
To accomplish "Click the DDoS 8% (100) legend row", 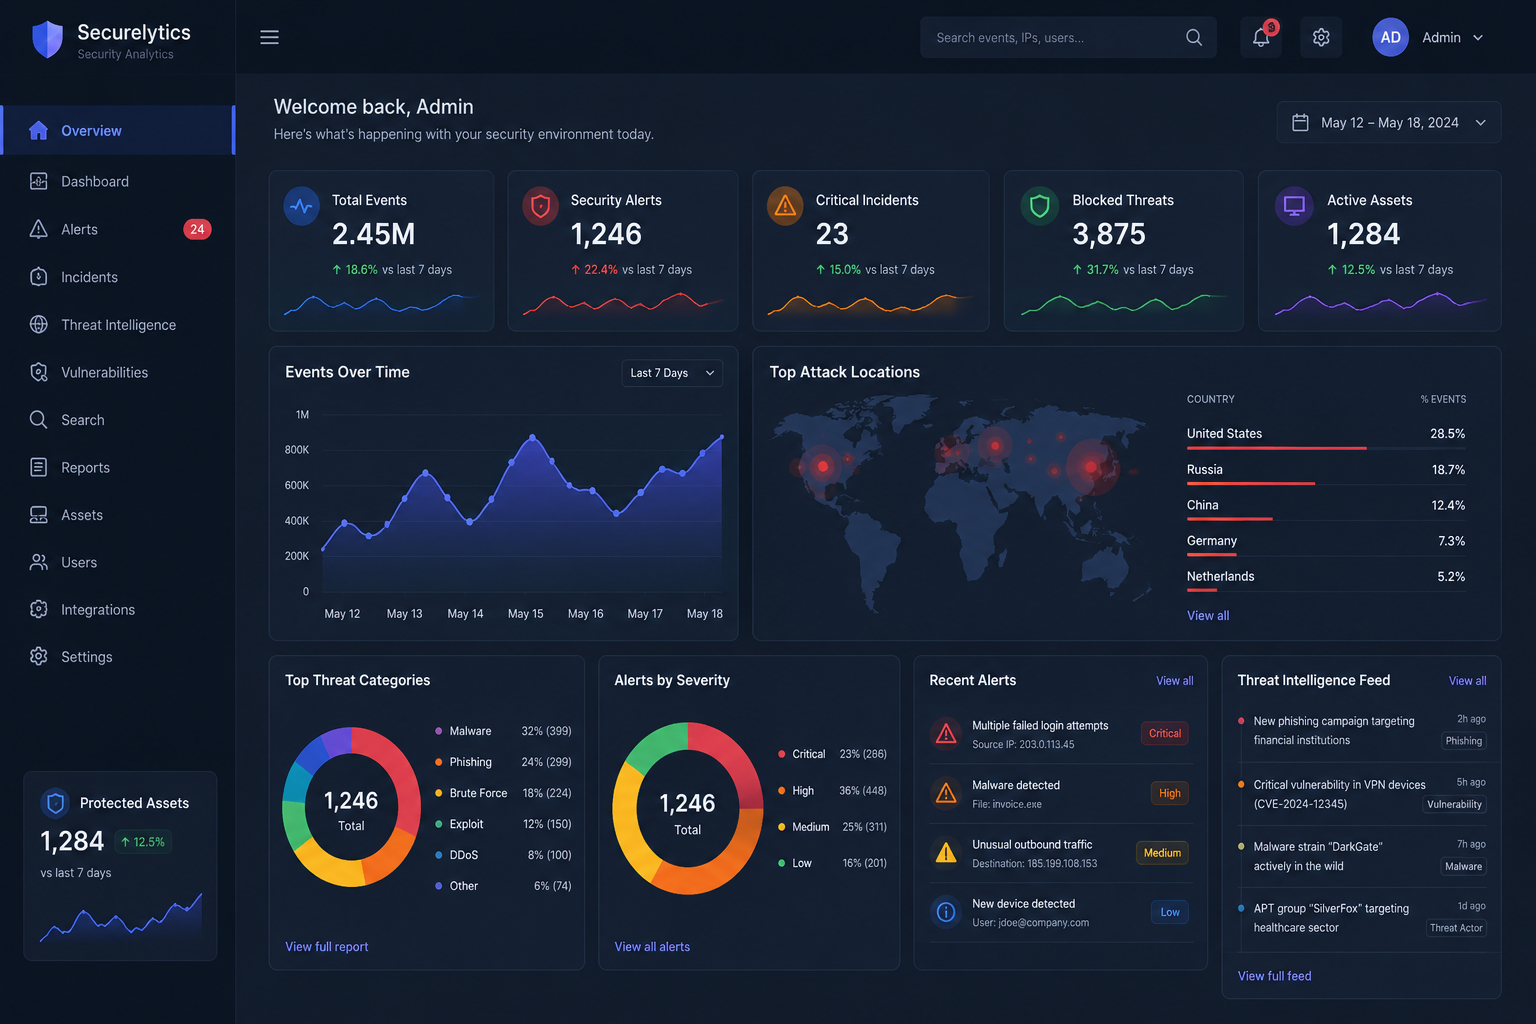I will coord(503,855).
